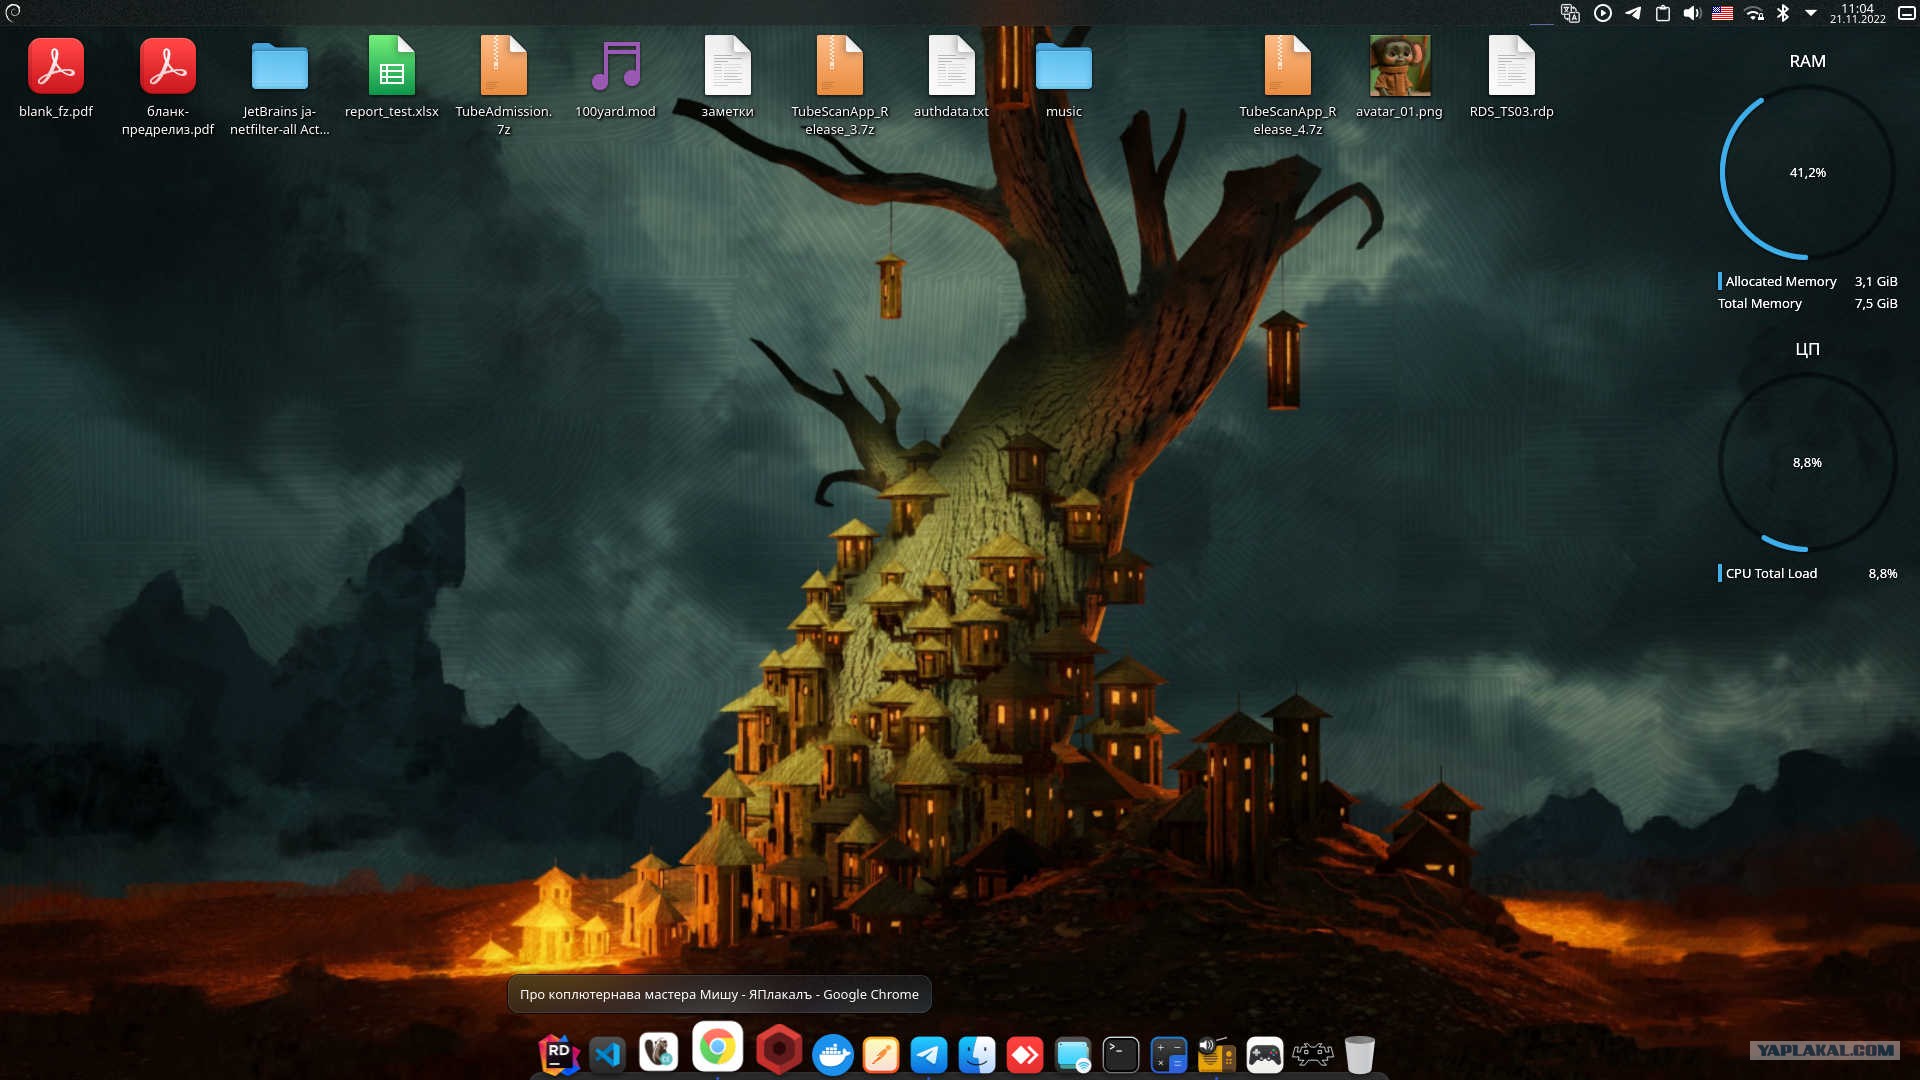
Task: Select the бланк-предрелиз.pdf desktop file
Action: (168, 86)
